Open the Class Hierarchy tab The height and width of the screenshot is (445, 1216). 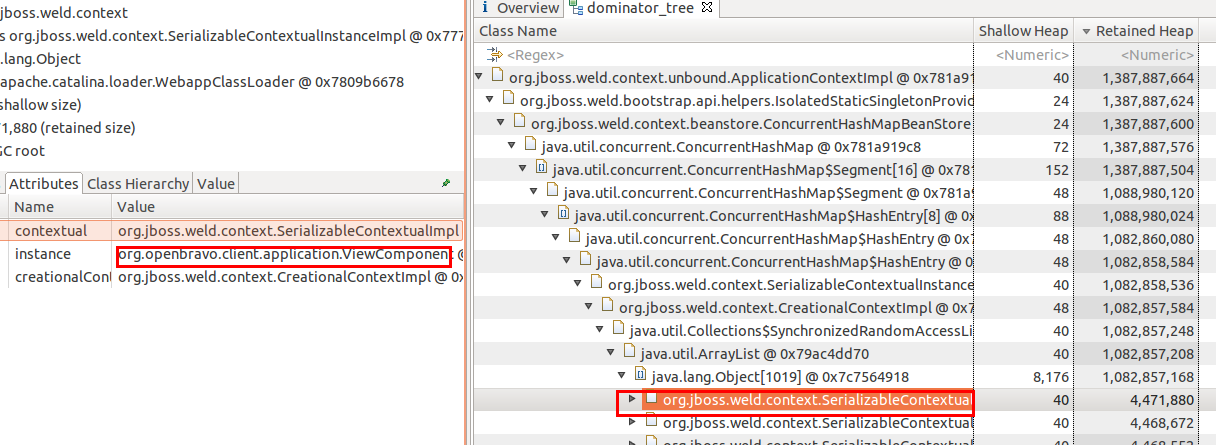tap(137, 184)
